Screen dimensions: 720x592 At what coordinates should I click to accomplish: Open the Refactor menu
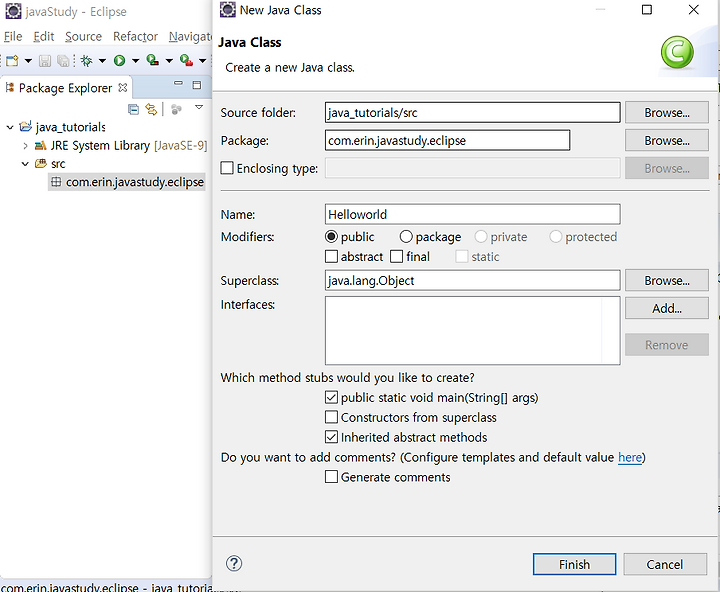pos(135,36)
